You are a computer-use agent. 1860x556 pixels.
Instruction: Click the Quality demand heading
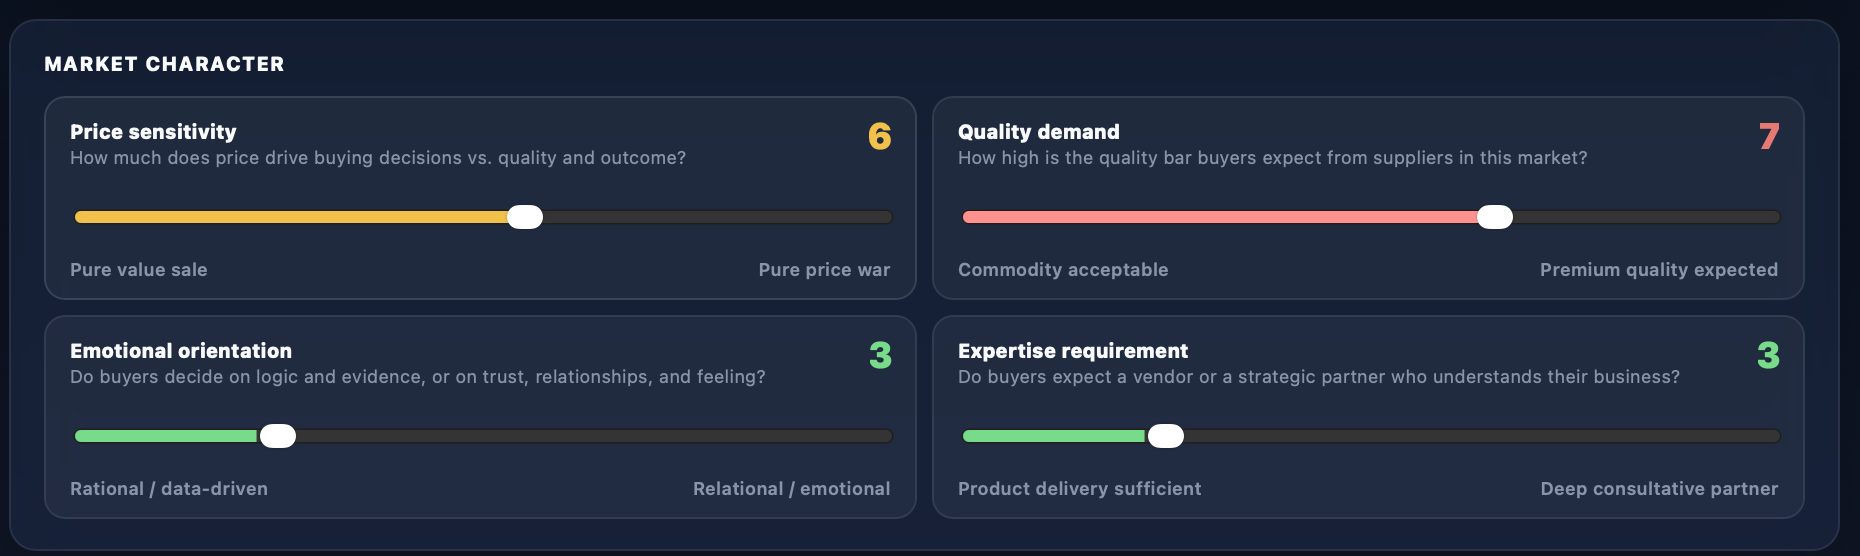coord(1038,132)
